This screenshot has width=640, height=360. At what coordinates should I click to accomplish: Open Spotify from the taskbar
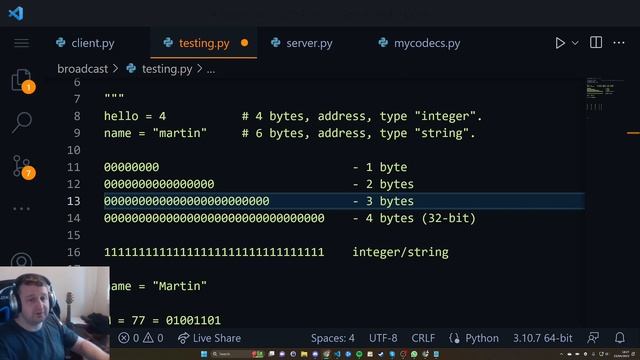[359, 354]
